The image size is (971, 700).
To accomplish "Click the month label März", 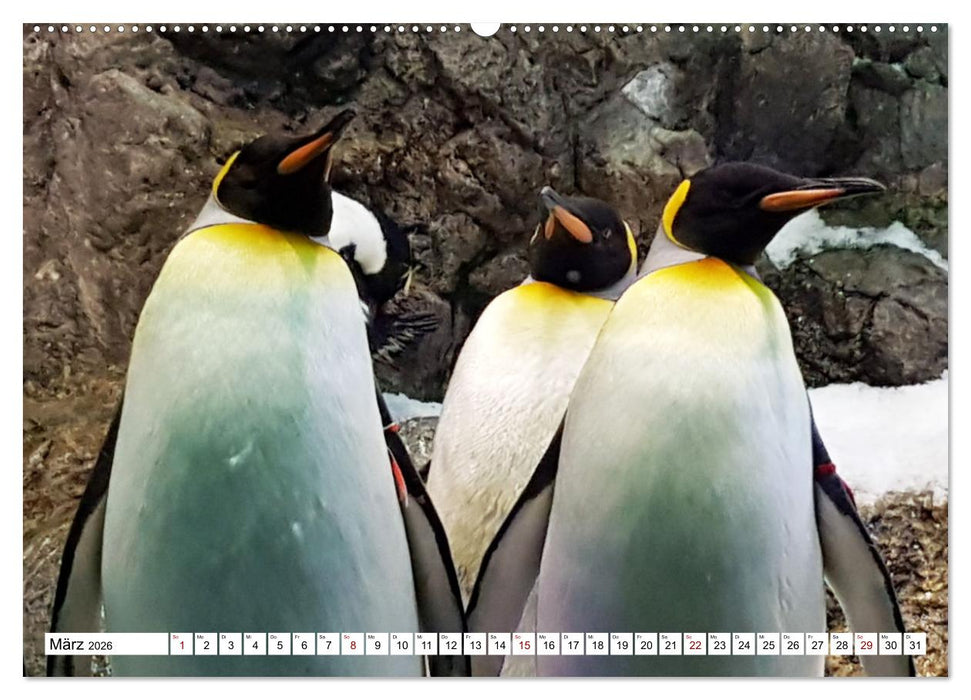I will 67,647.
